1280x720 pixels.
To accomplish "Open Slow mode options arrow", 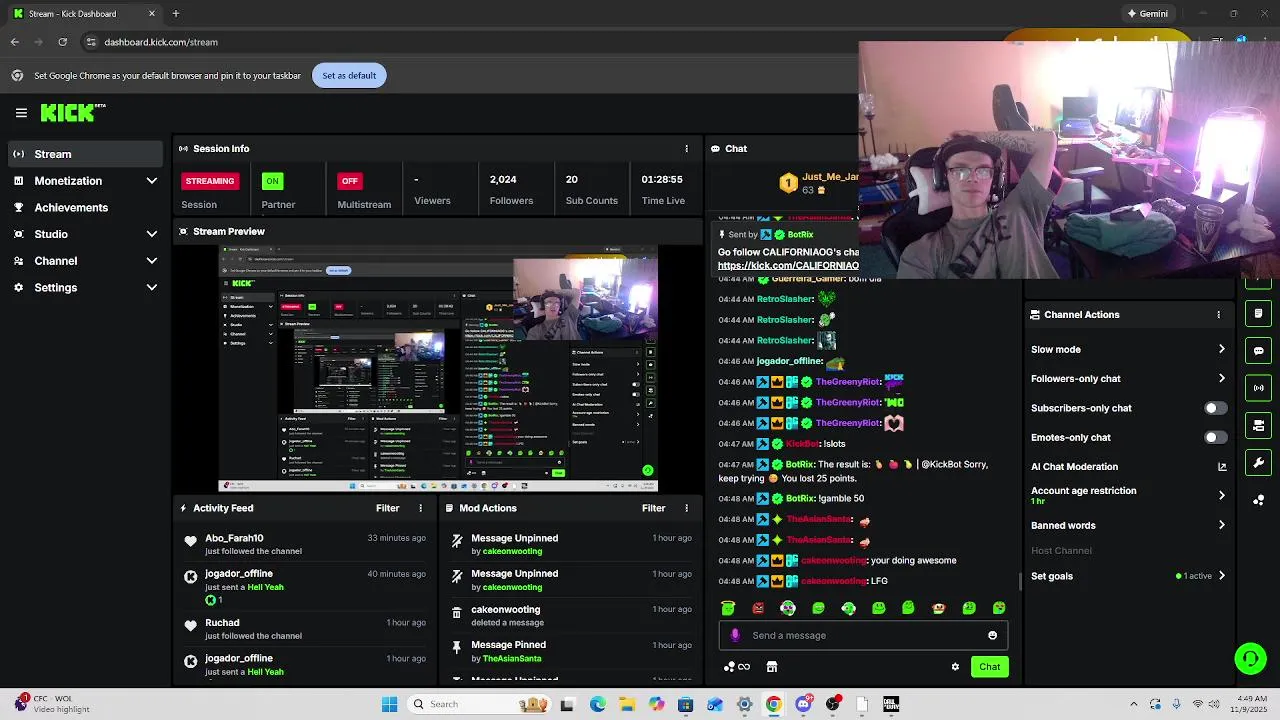I will (x=1221, y=349).
